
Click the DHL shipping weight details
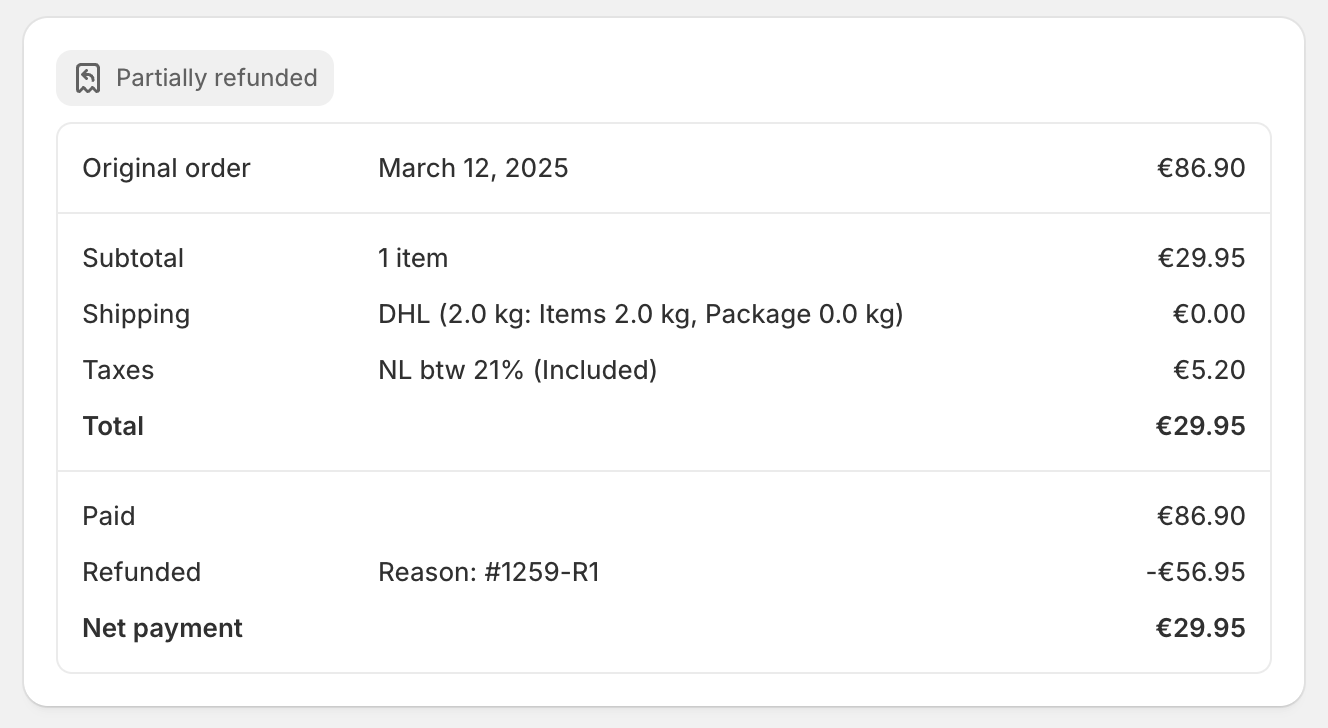click(x=640, y=314)
